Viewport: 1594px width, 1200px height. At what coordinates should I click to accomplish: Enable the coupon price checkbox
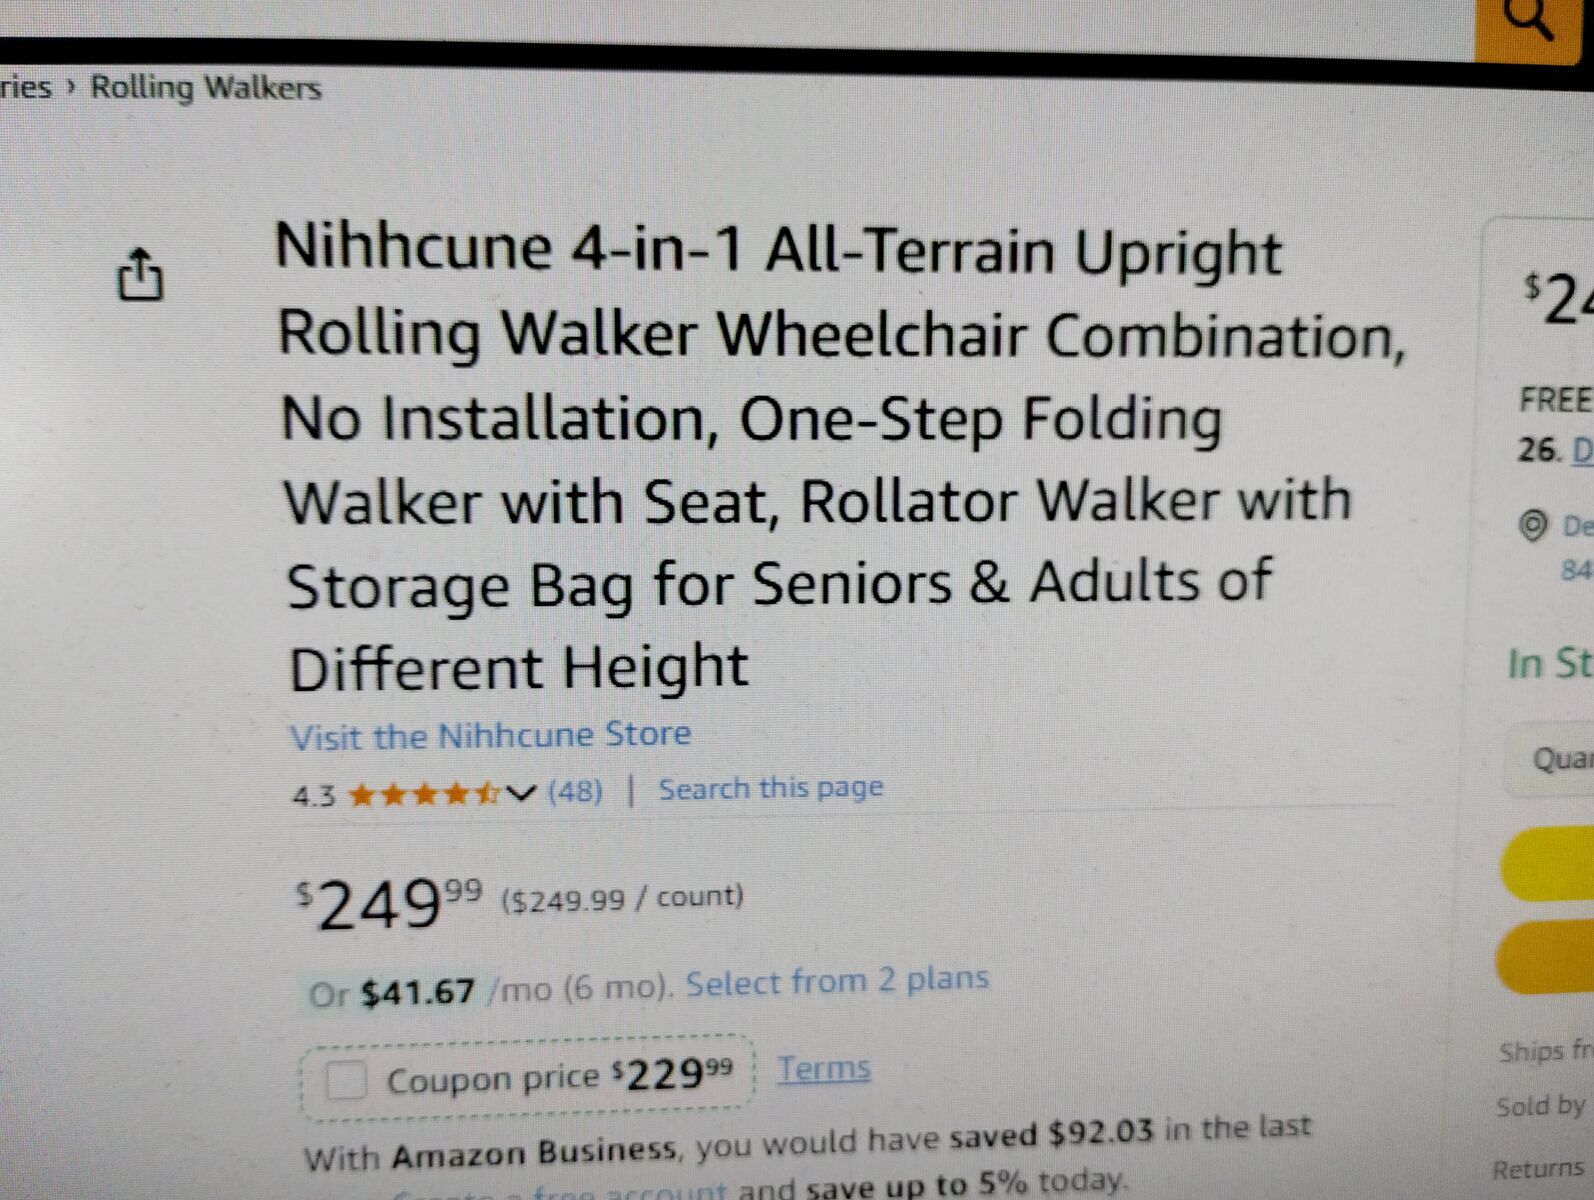click(346, 1081)
